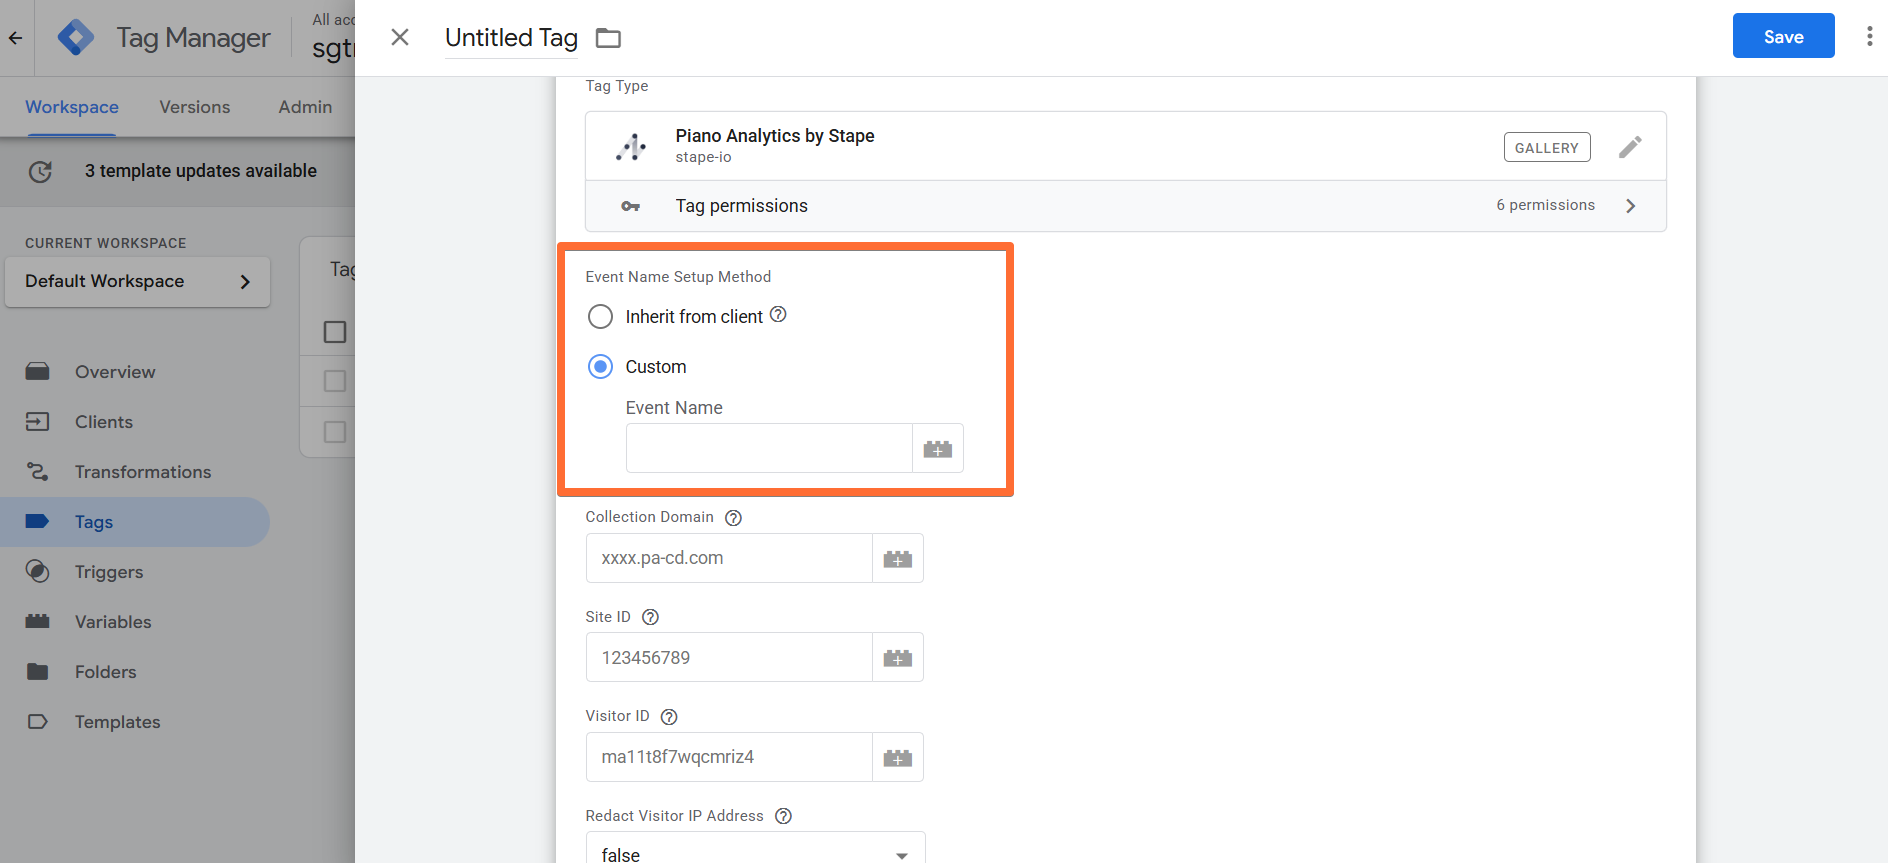The width and height of the screenshot is (1888, 863).
Task: Switch to the Workspace tab
Action: point(72,107)
